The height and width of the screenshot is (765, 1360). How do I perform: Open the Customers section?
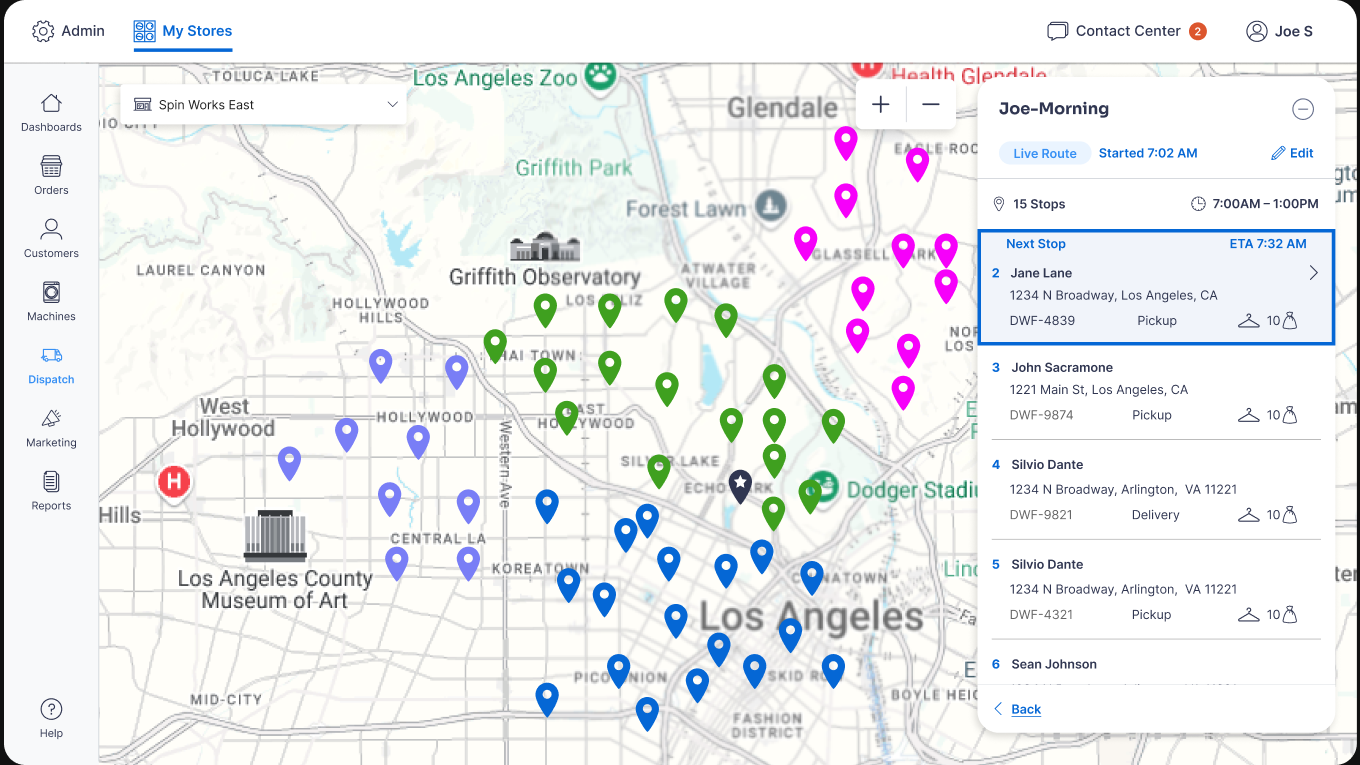point(51,238)
